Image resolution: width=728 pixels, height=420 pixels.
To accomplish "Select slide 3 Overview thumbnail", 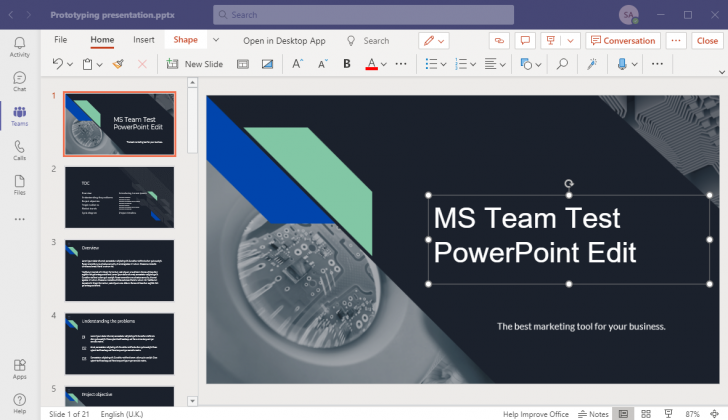I will click(119, 271).
